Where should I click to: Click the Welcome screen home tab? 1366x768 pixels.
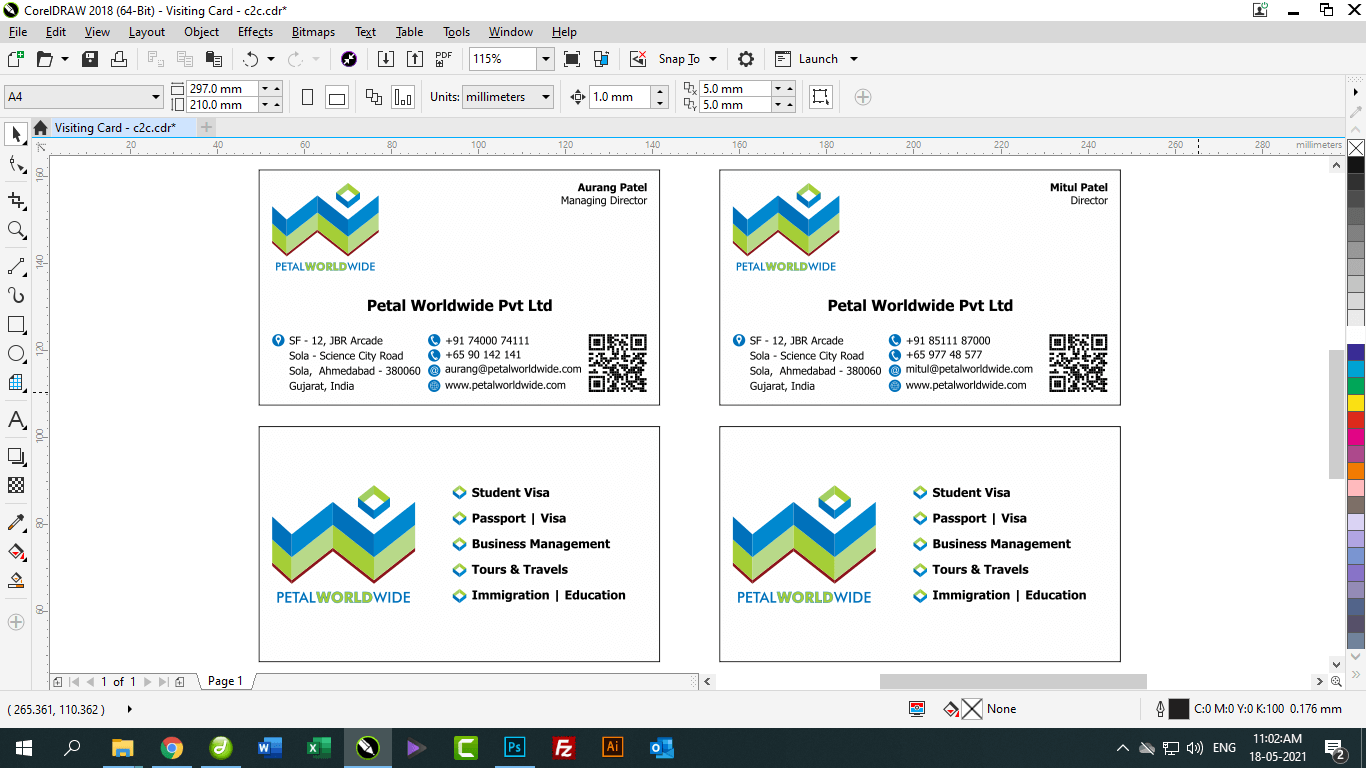coord(40,127)
